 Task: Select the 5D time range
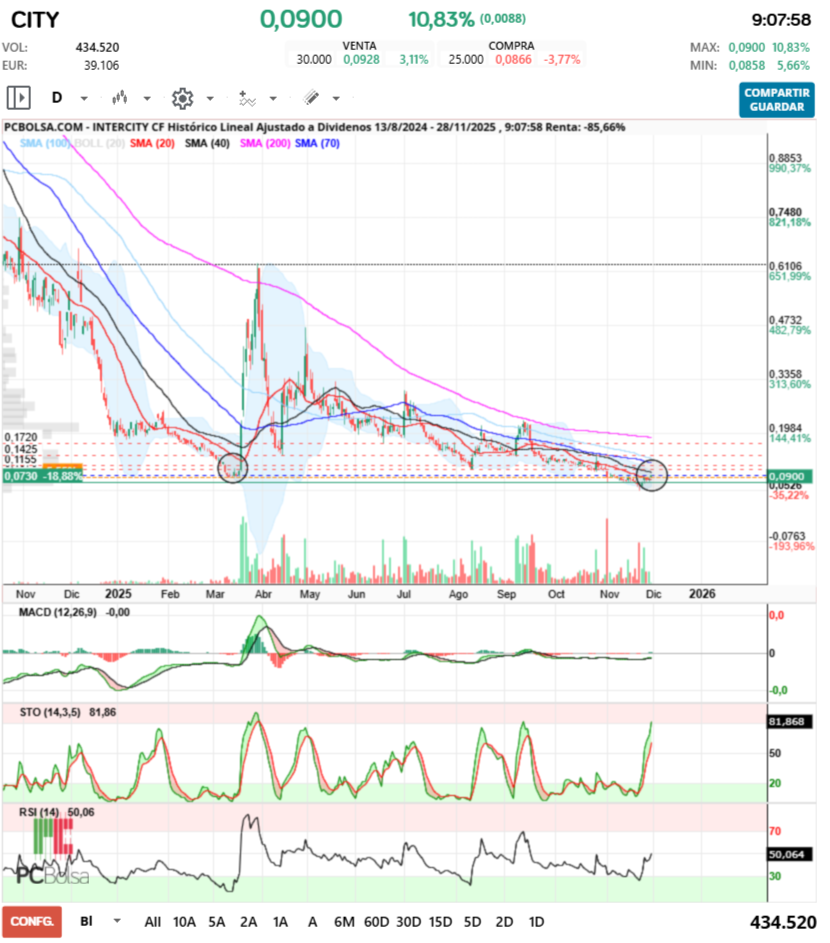click(472, 922)
